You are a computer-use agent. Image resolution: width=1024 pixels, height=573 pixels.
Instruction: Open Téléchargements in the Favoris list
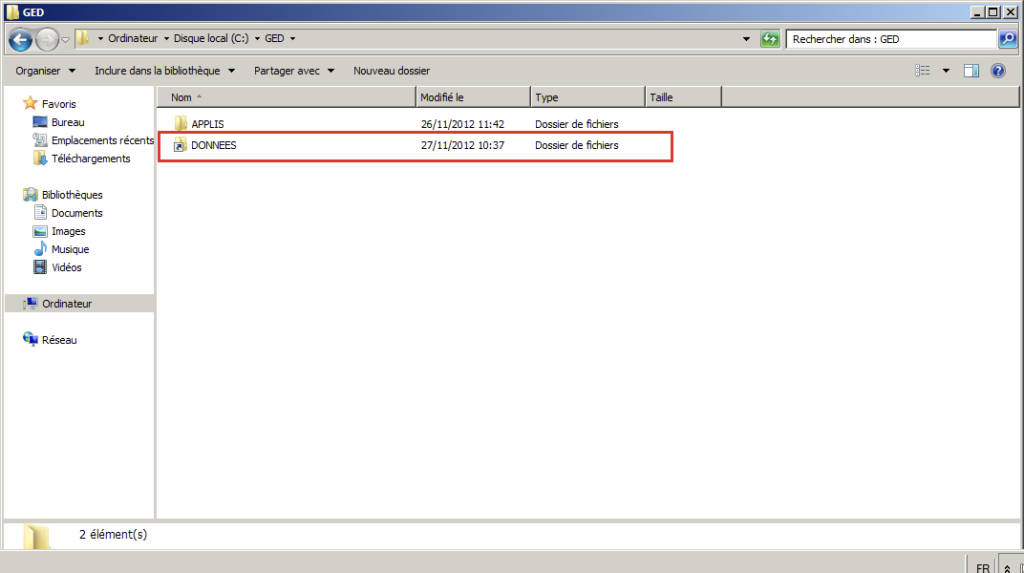coord(90,159)
